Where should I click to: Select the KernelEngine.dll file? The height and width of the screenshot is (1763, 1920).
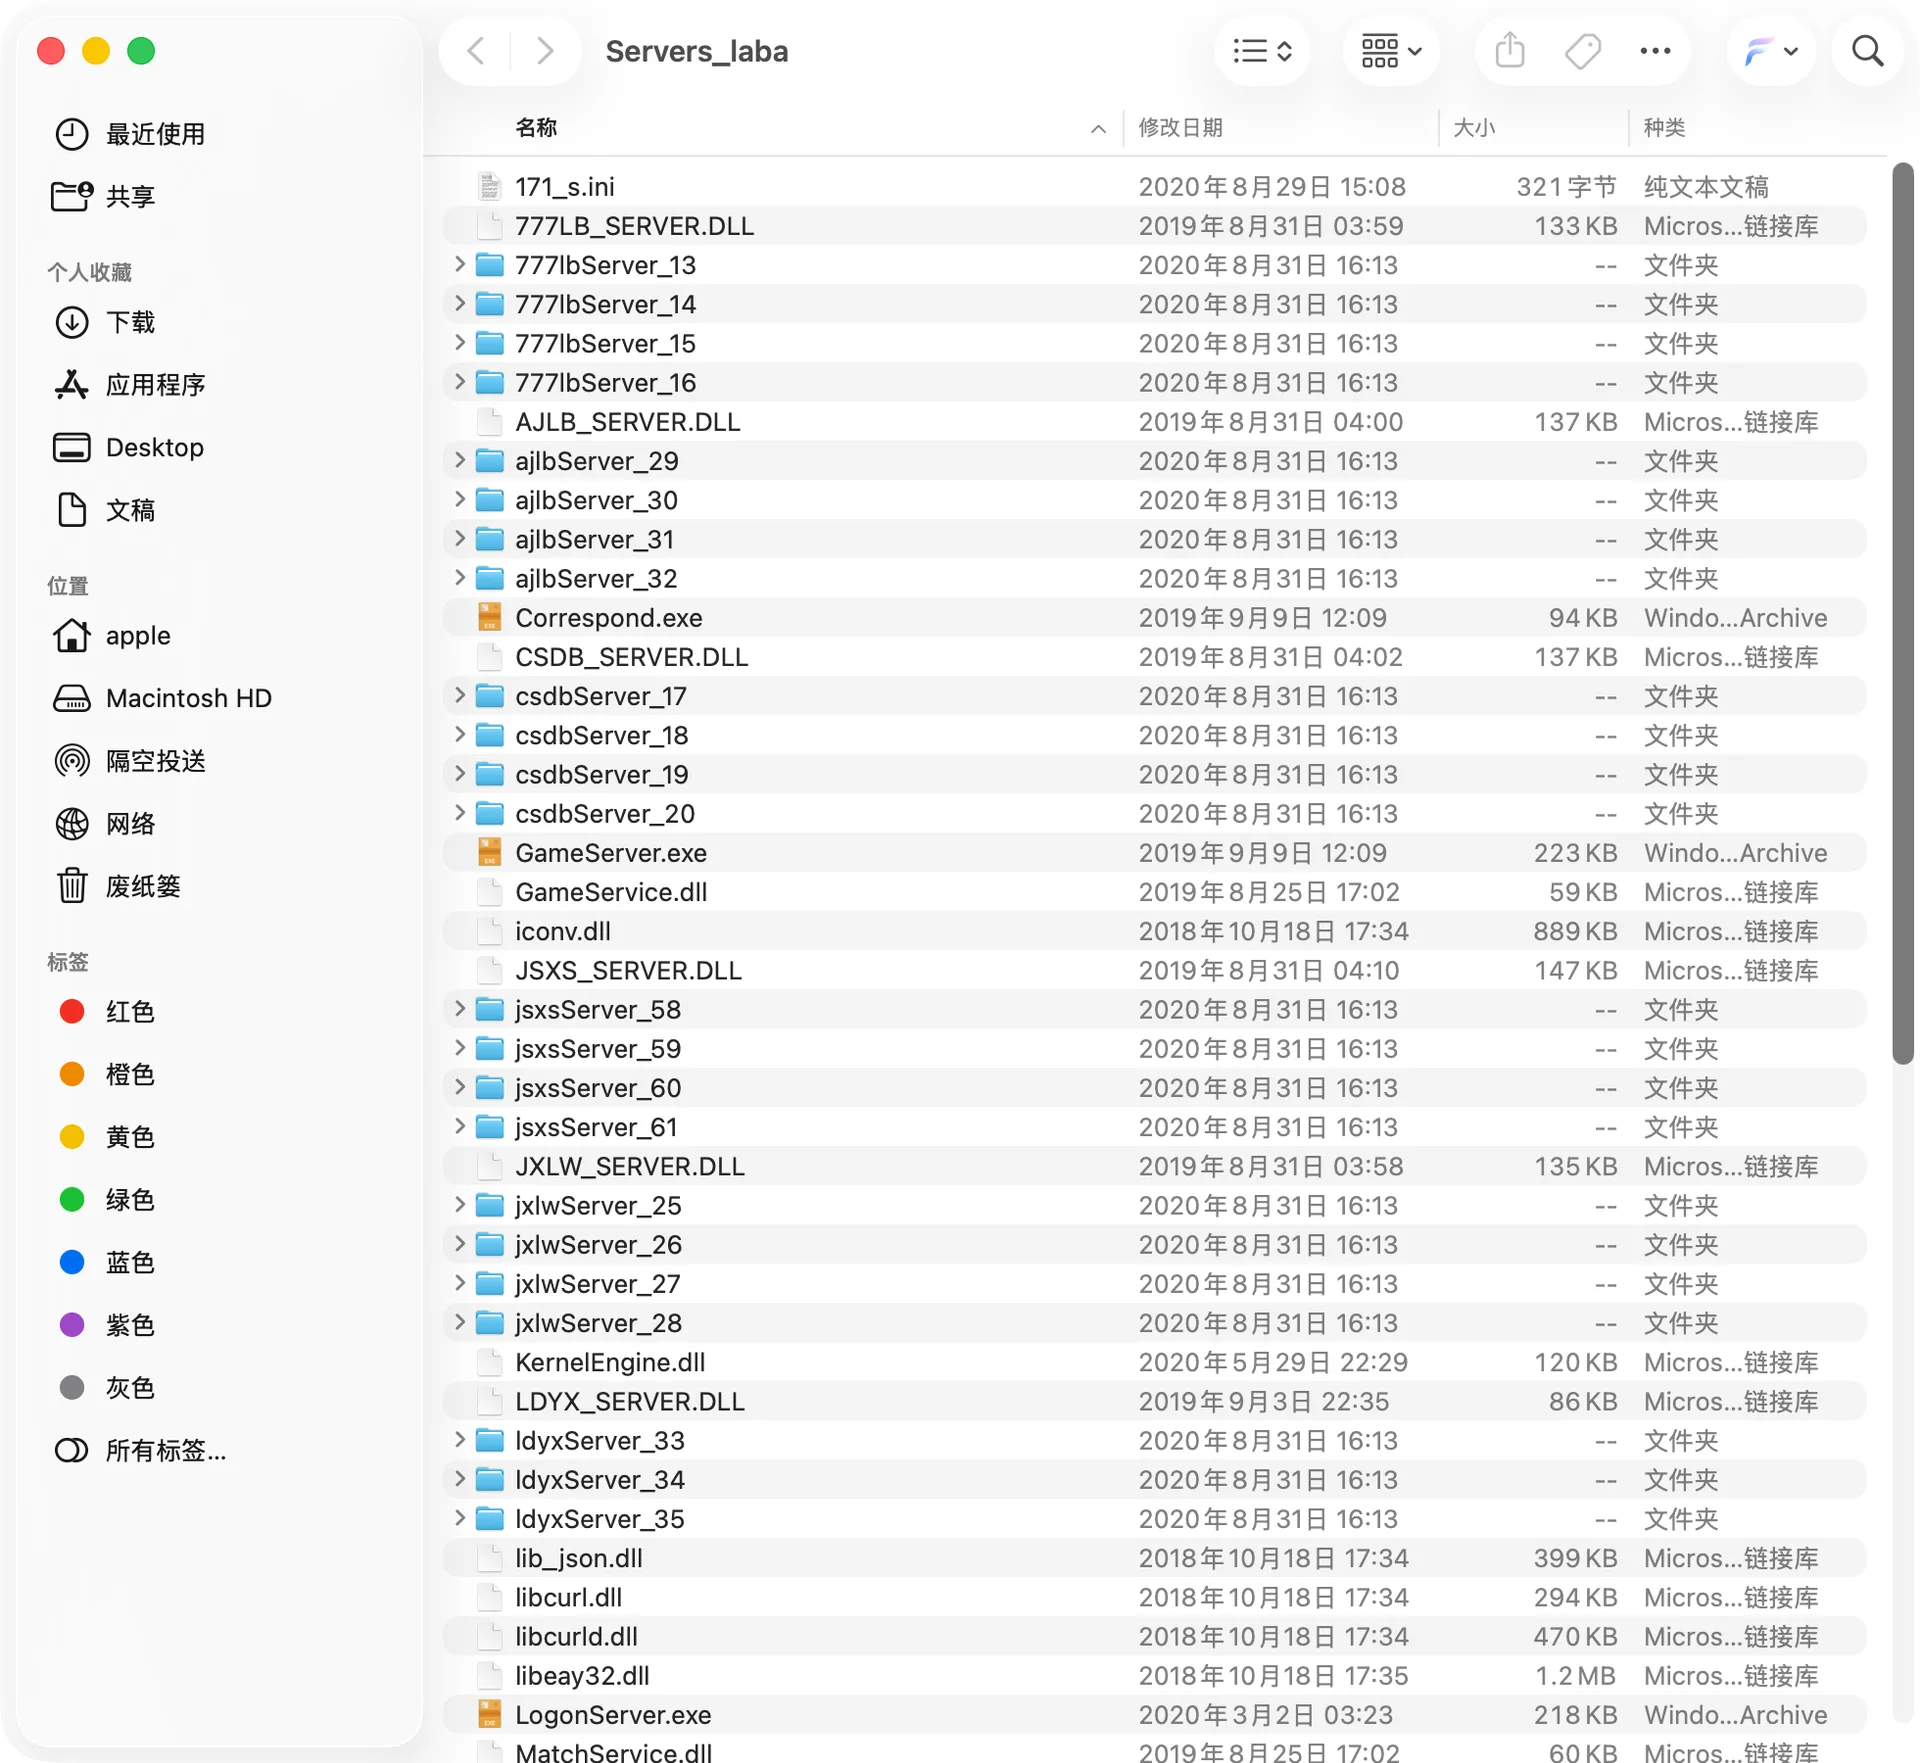1154,1362
